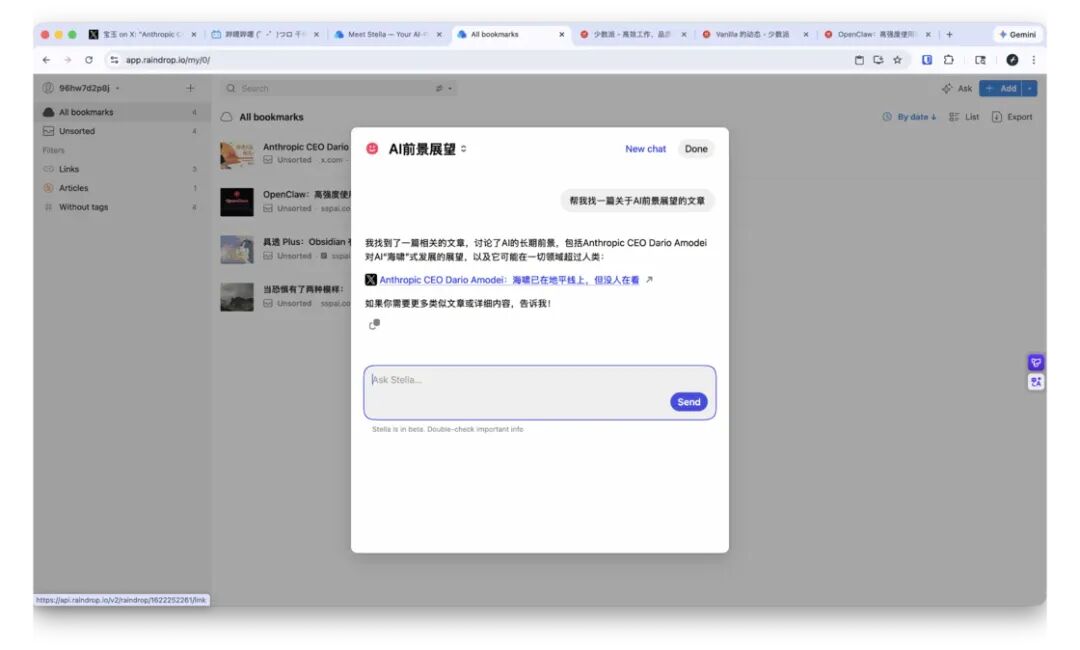Click the browser address bar URL
The image size is (1080, 650).
pyautogui.click(x=167, y=60)
